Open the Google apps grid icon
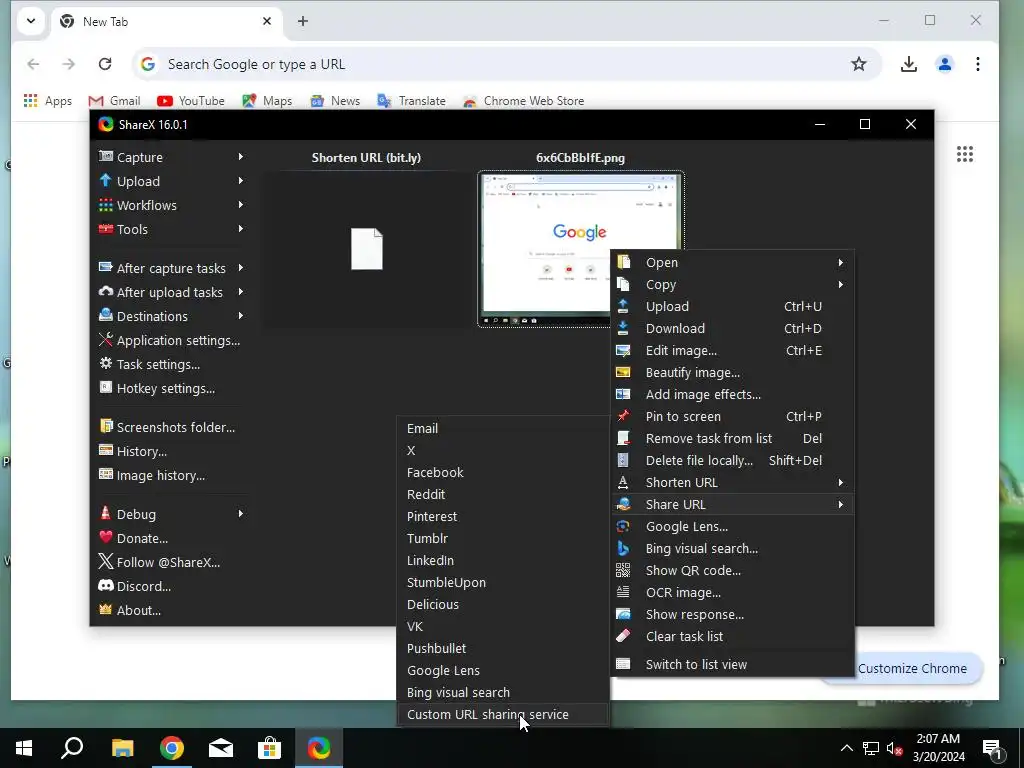The image size is (1024, 768). (965, 154)
